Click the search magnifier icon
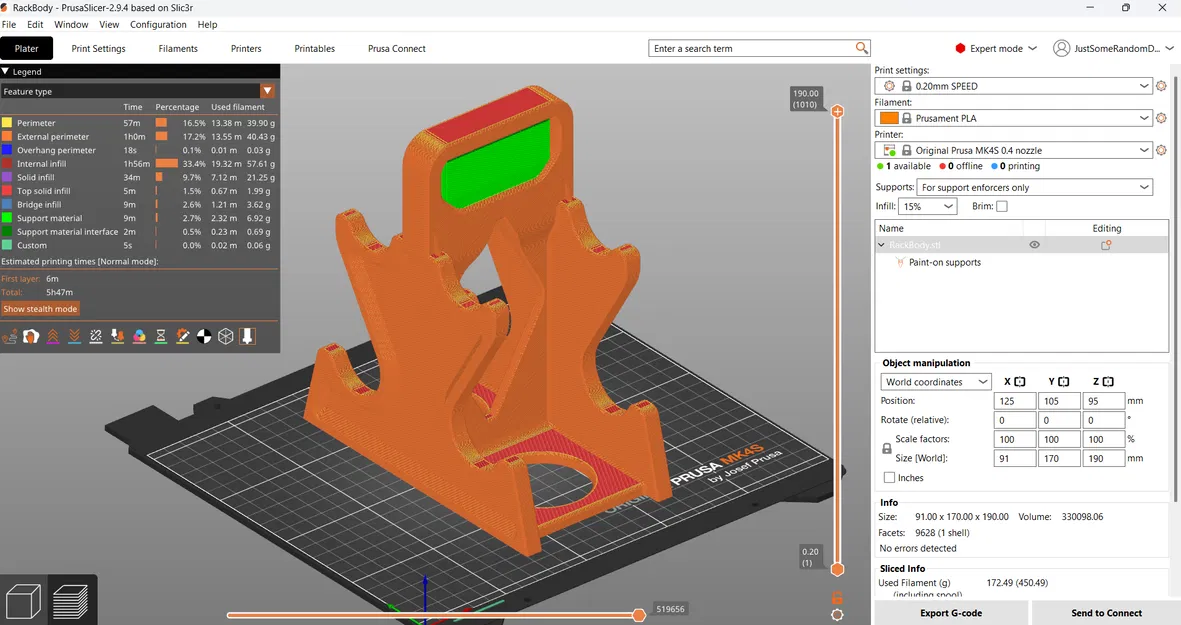Image resolution: width=1181 pixels, height=625 pixels. coord(862,48)
